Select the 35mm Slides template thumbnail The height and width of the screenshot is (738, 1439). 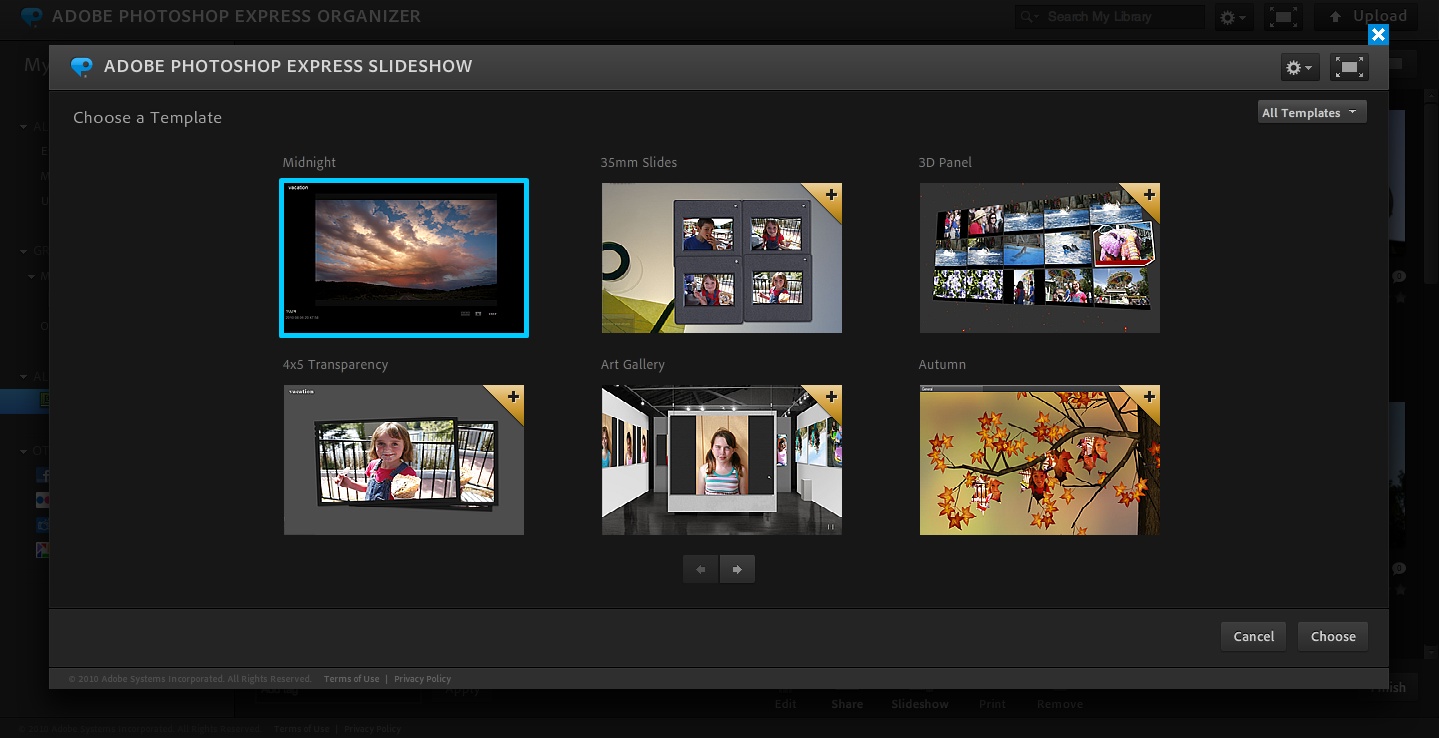point(722,258)
